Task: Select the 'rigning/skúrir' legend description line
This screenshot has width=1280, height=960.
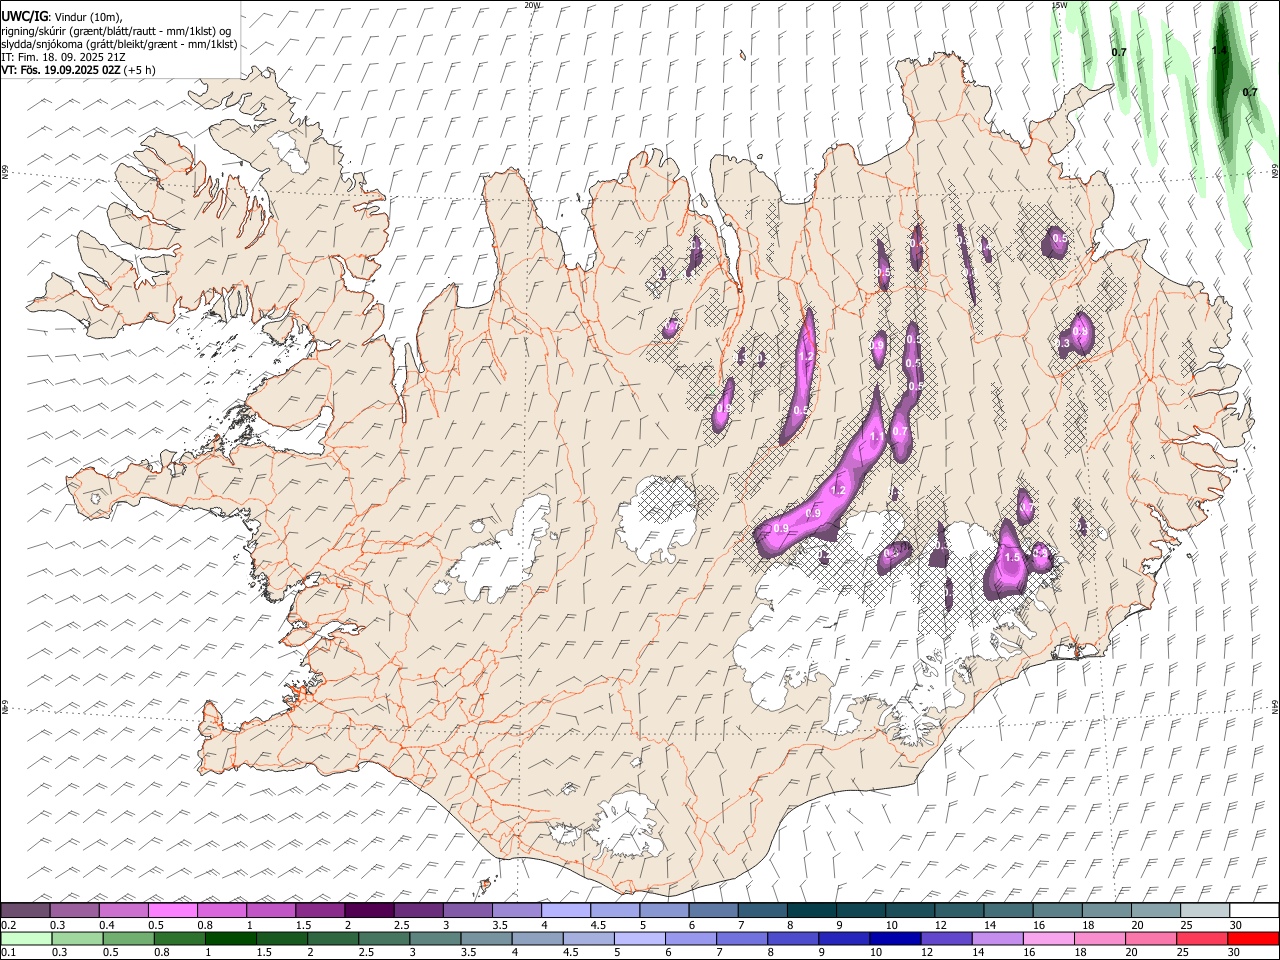Action: point(117,31)
